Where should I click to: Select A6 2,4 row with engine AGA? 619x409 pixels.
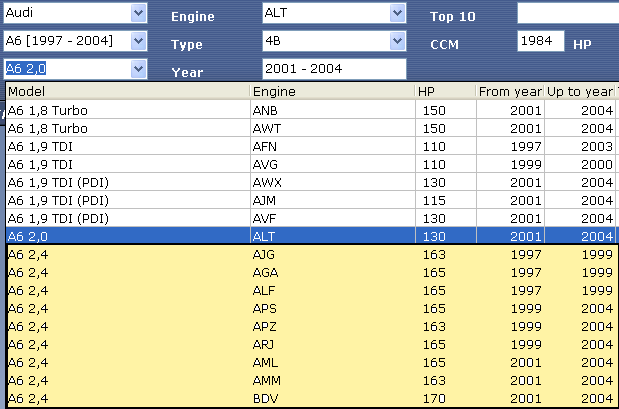click(313, 272)
